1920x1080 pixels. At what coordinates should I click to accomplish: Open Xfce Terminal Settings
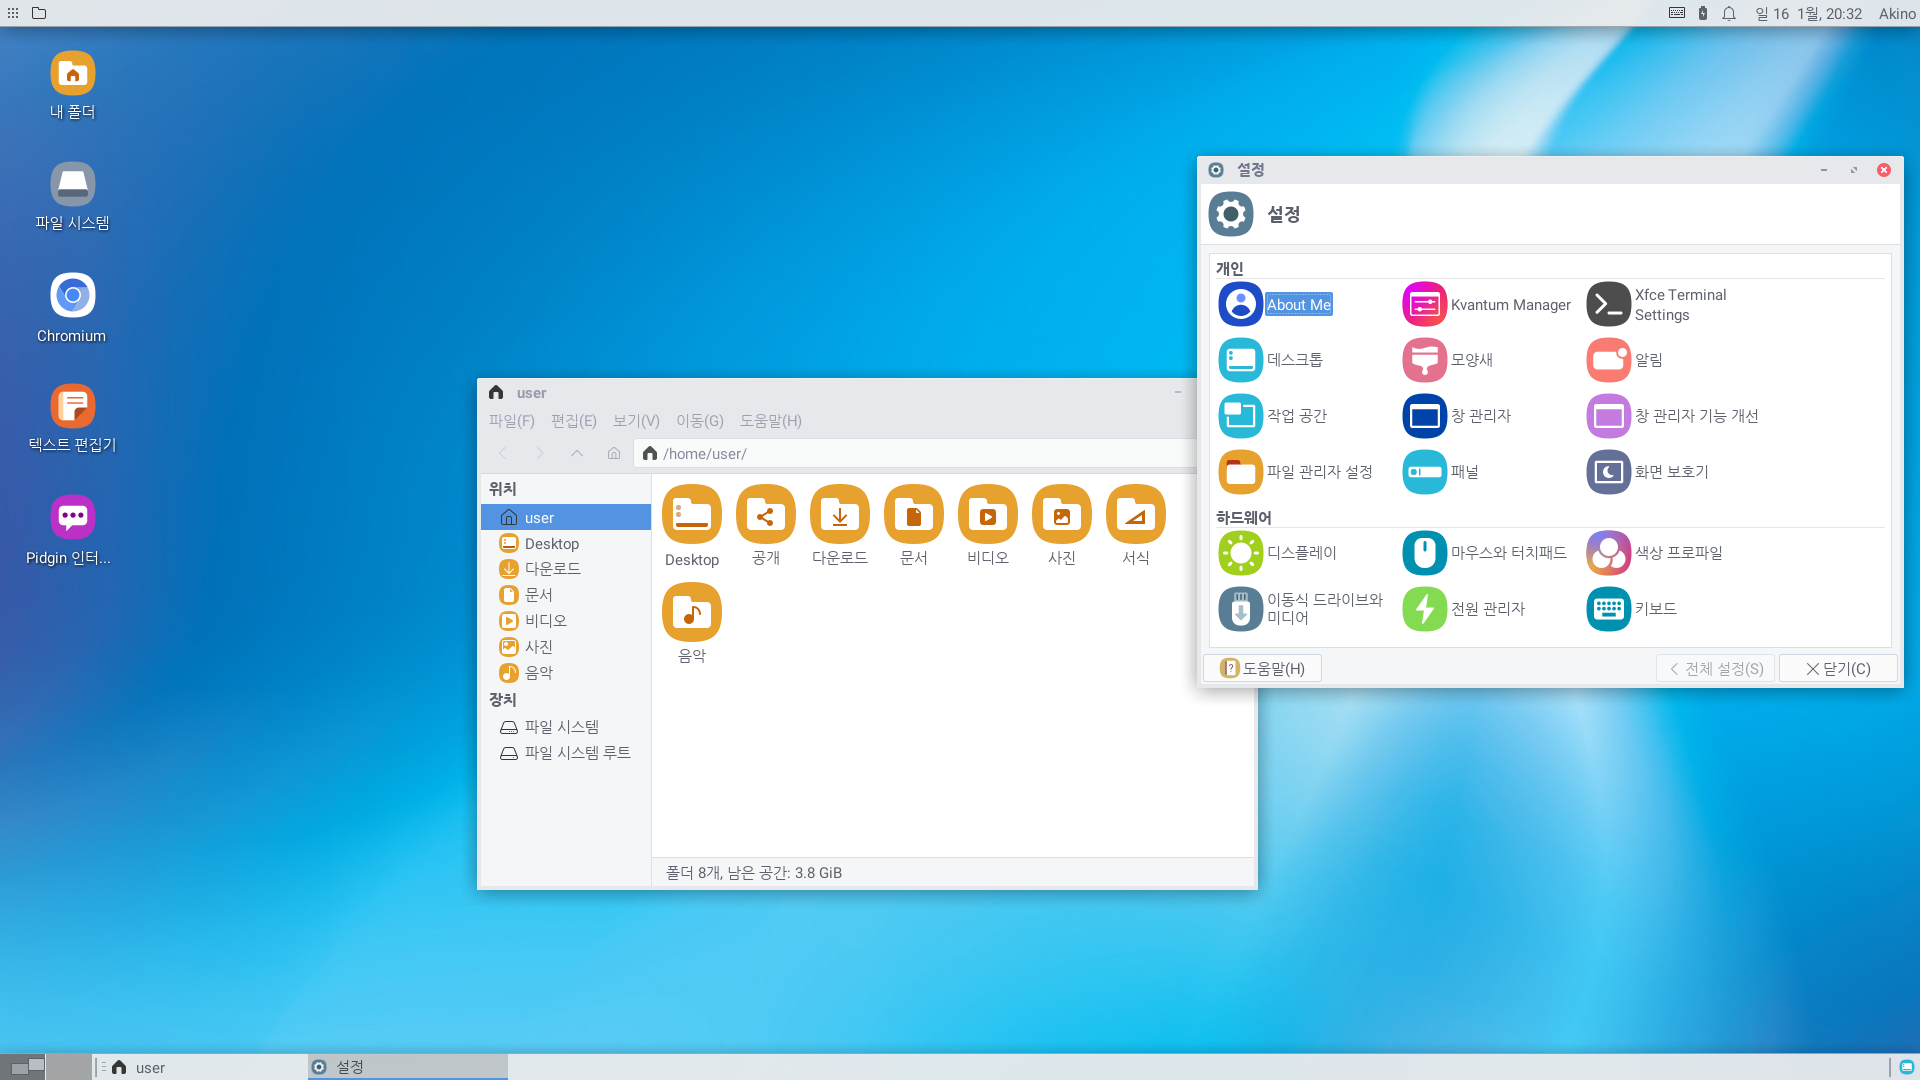pos(1608,305)
